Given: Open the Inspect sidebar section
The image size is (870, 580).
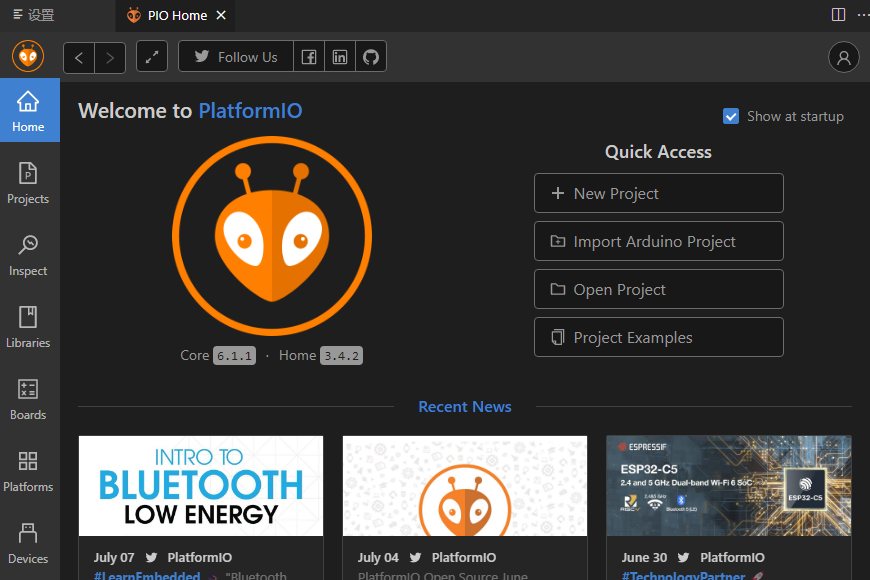Looking at the screenshot, I should (x=28, y=255).
